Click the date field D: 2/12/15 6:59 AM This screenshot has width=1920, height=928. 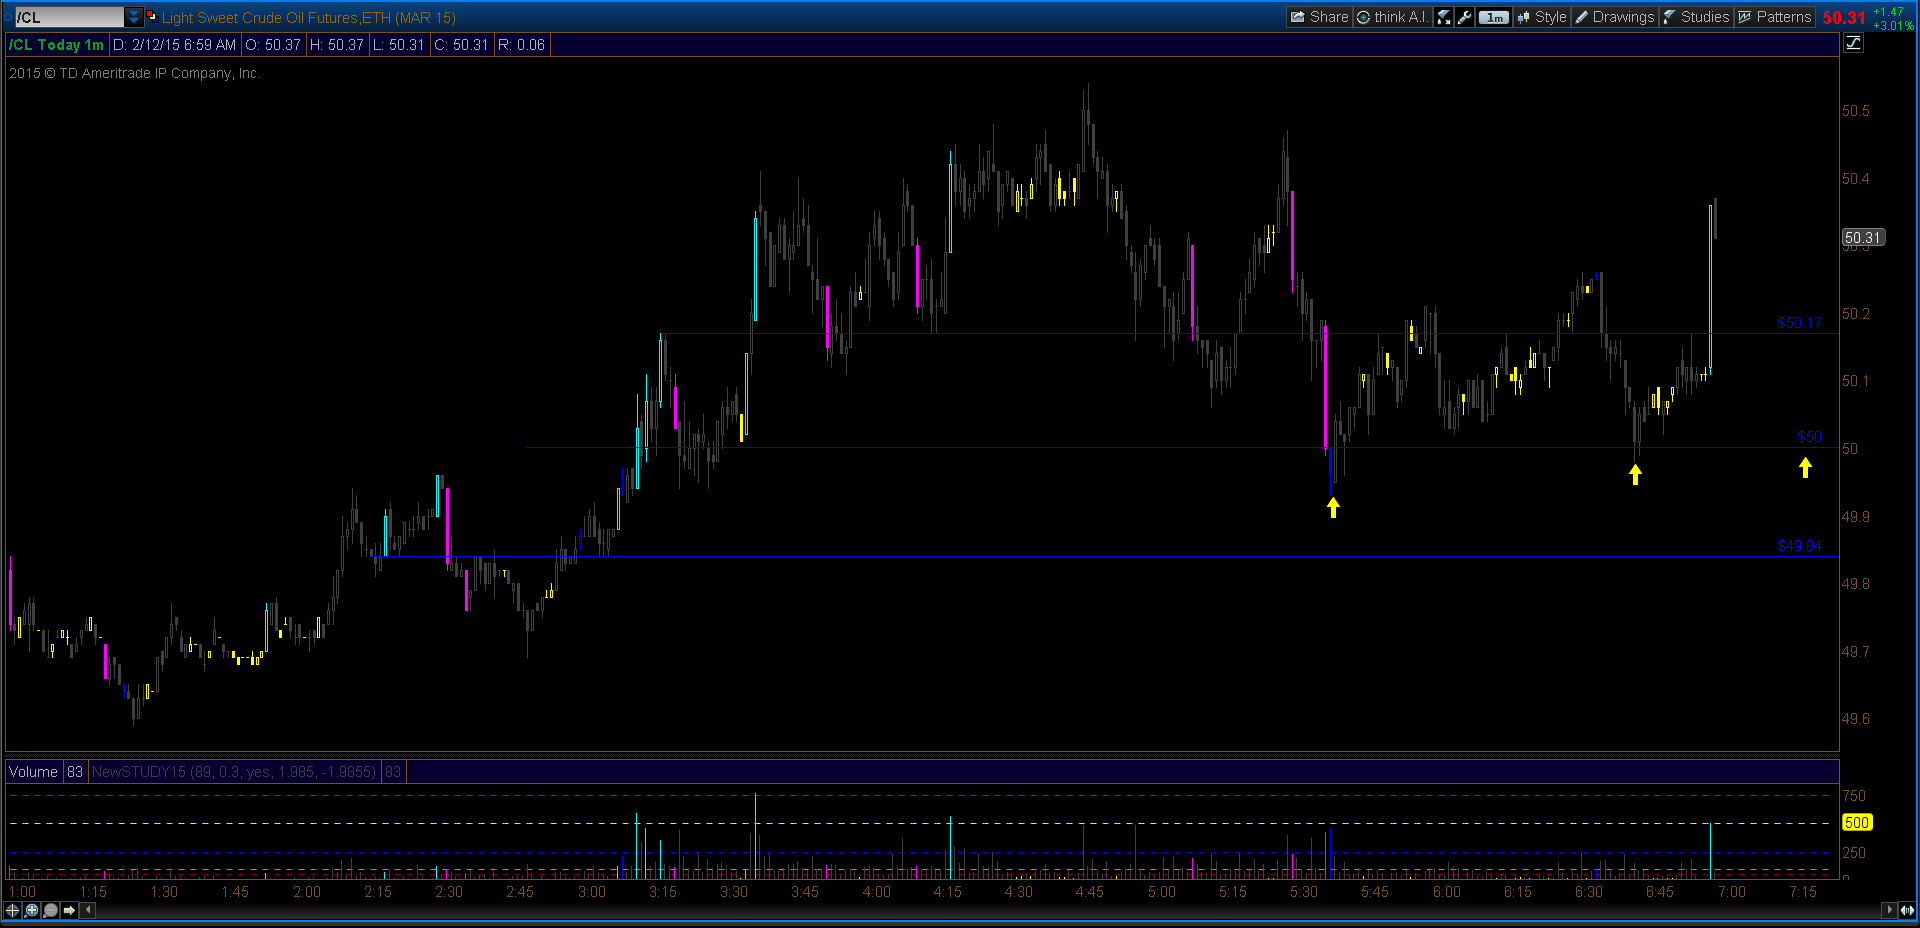pos(174,45)
